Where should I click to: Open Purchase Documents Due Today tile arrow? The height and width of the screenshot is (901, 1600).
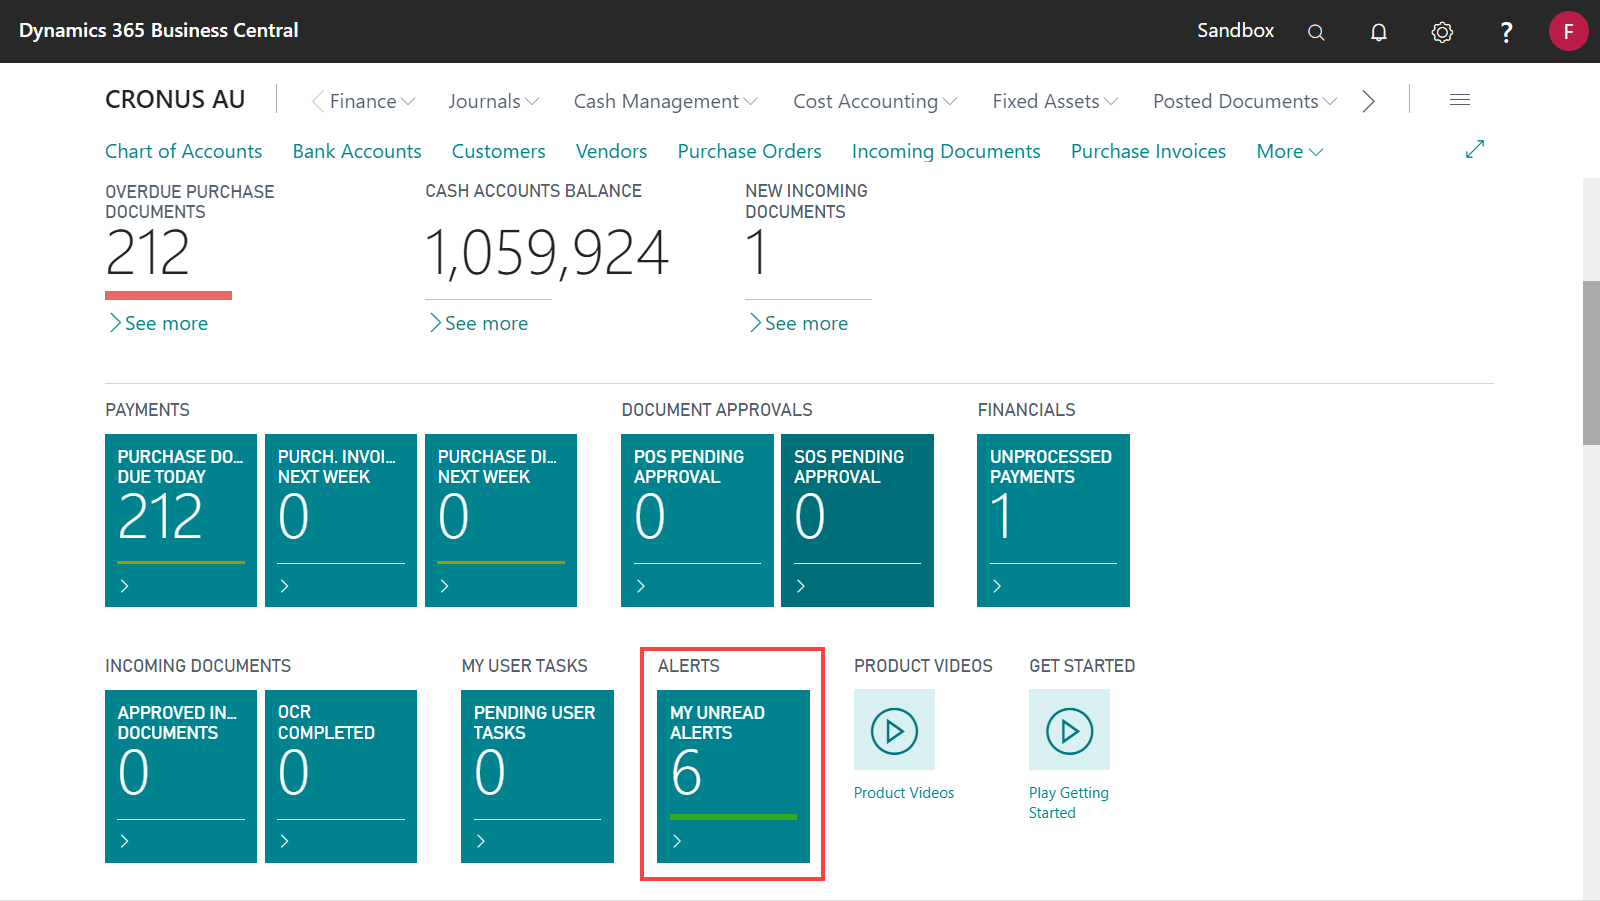pos(125,586)
